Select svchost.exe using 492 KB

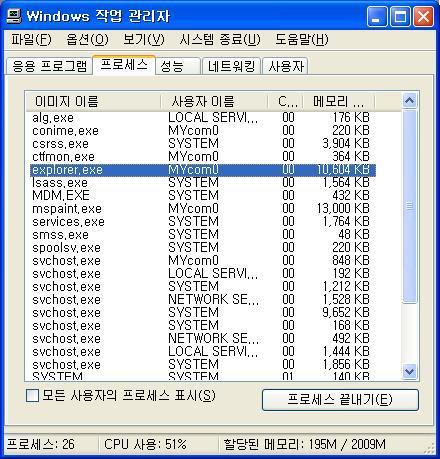[x=203, y=339]
